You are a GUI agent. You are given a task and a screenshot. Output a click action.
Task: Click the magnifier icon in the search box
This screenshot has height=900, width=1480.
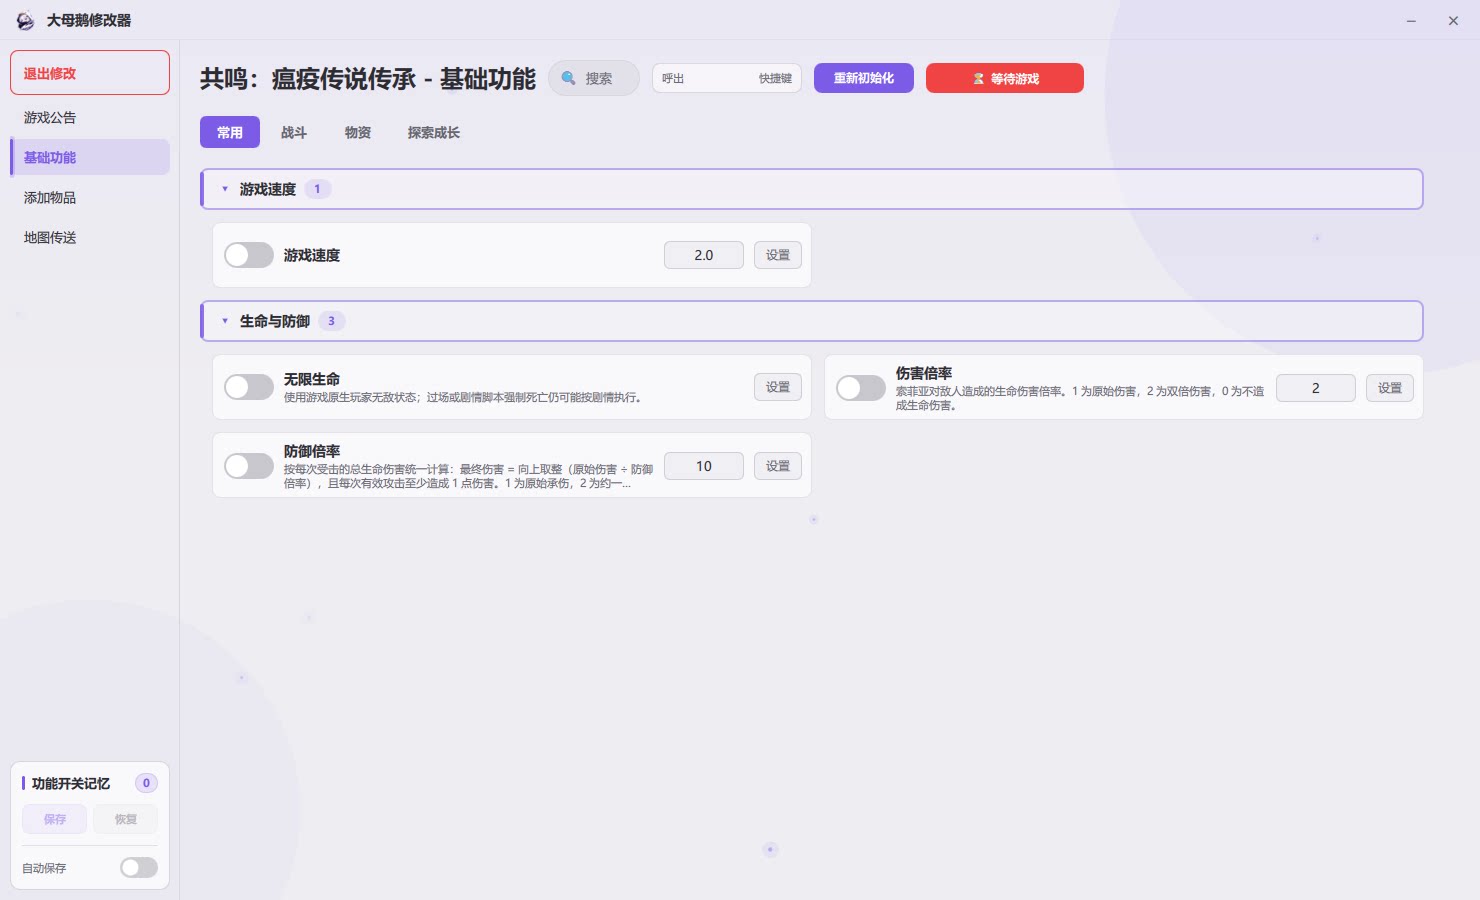tap(568, 78)
